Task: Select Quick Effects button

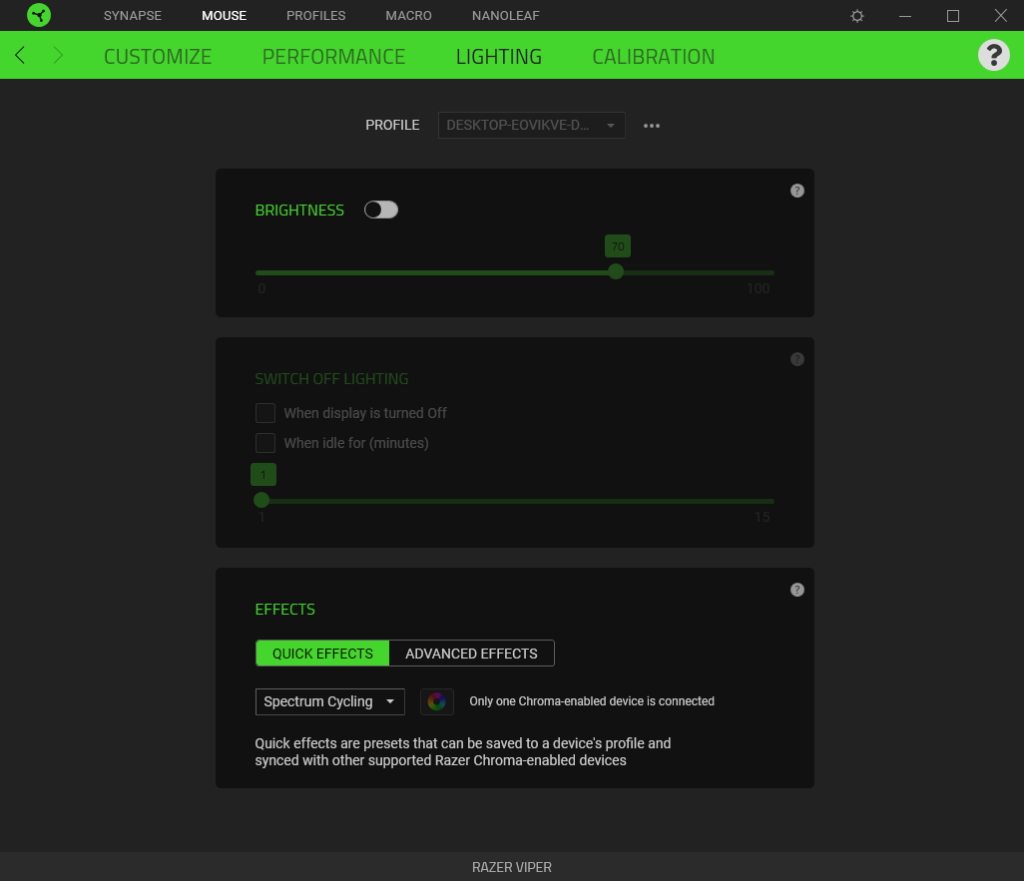Action: 322,654
